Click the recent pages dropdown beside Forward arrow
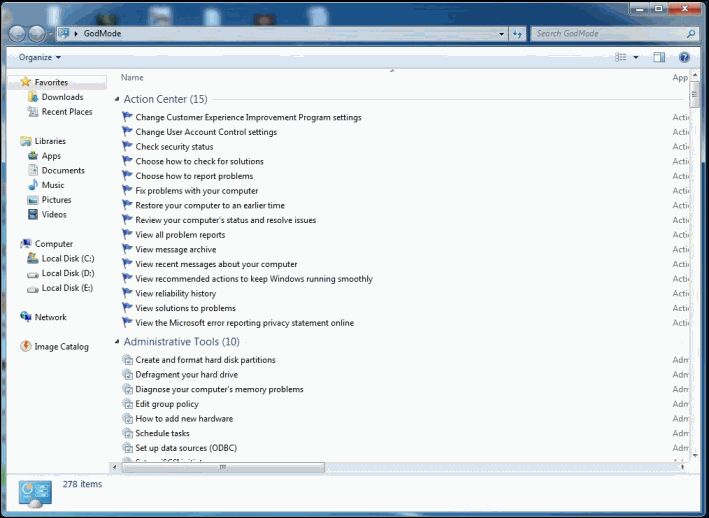 tap(51, 34)
